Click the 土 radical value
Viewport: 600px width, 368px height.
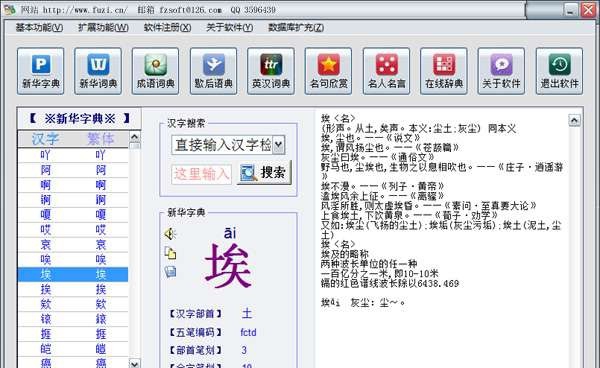click(247, 313)
